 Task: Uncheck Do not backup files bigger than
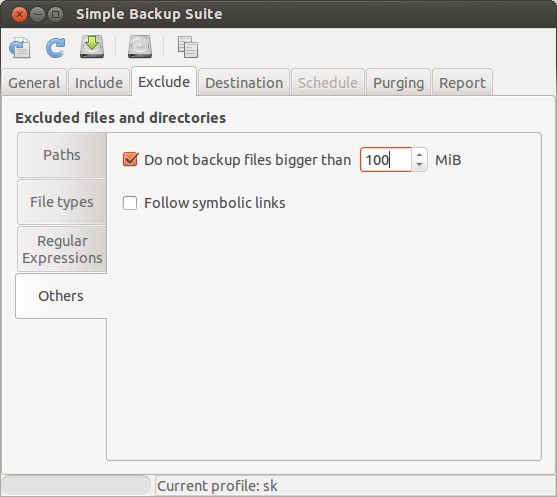point(130,160)
